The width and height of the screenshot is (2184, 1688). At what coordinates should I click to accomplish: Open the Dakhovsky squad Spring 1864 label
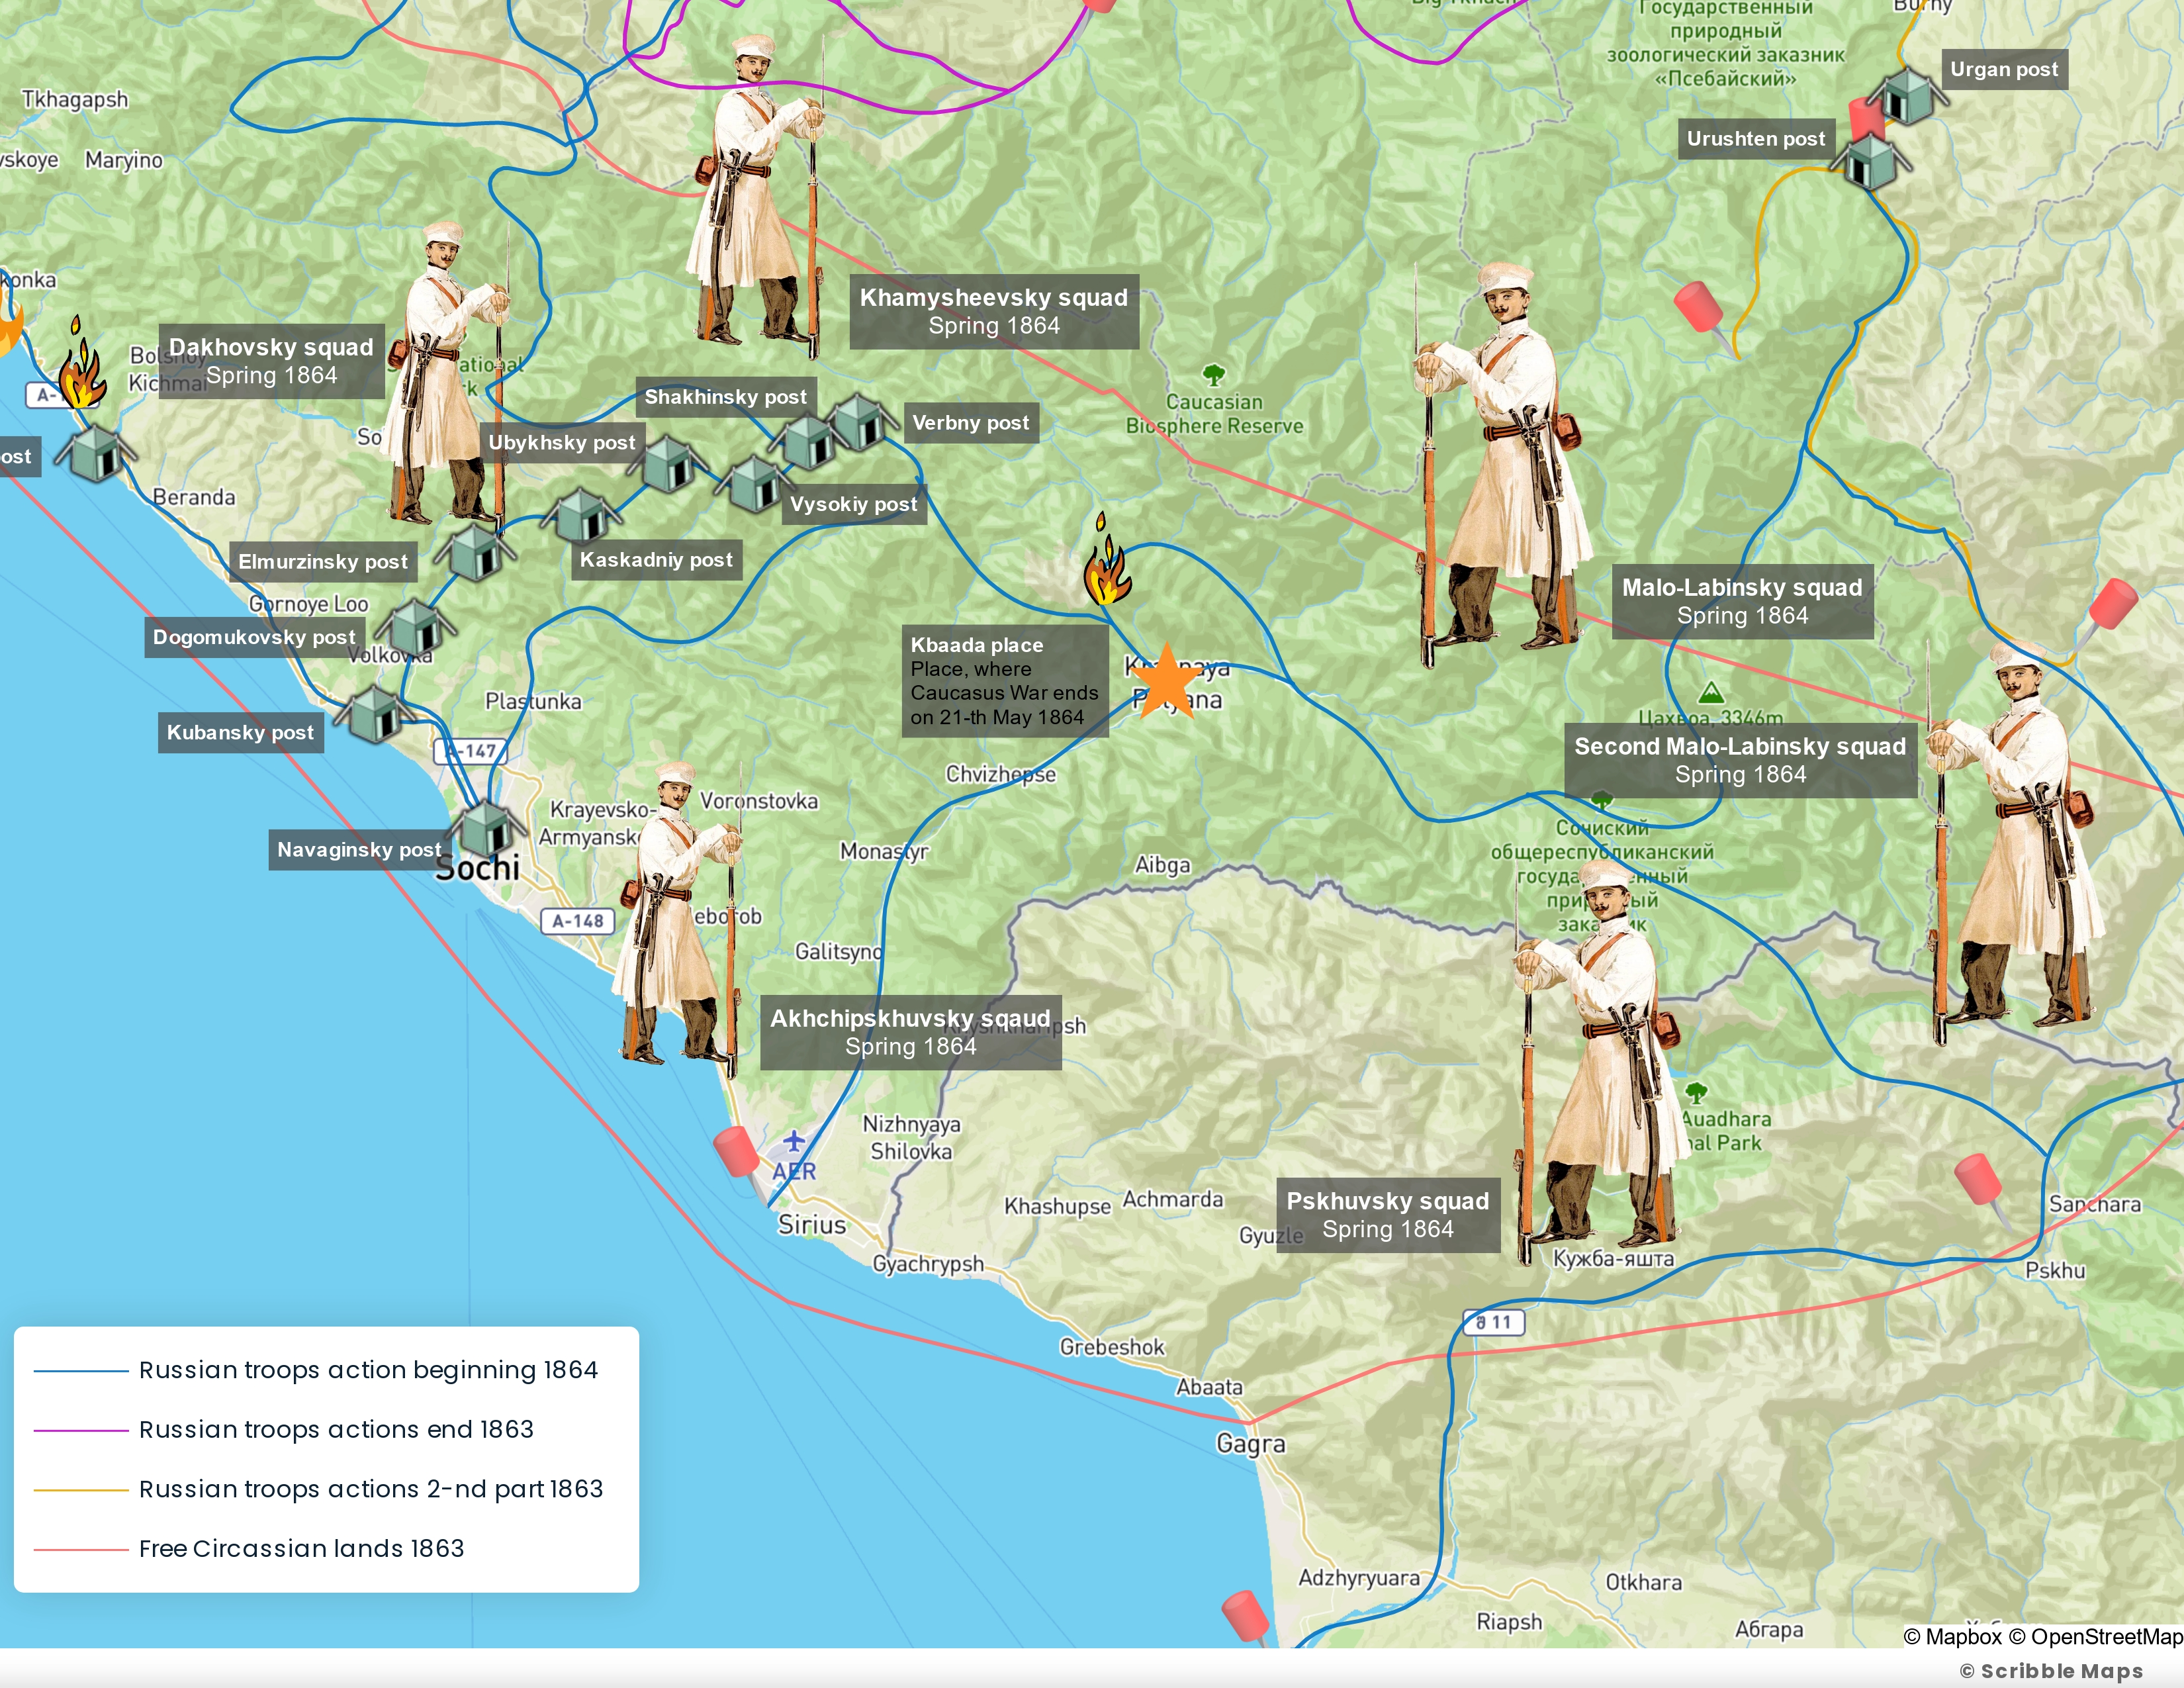tap(271, 361)
